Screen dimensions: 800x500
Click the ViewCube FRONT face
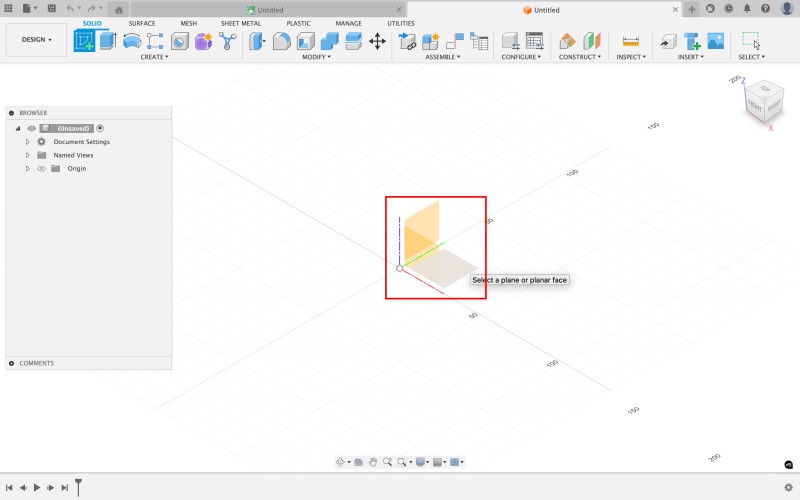[x=754, y=107]
